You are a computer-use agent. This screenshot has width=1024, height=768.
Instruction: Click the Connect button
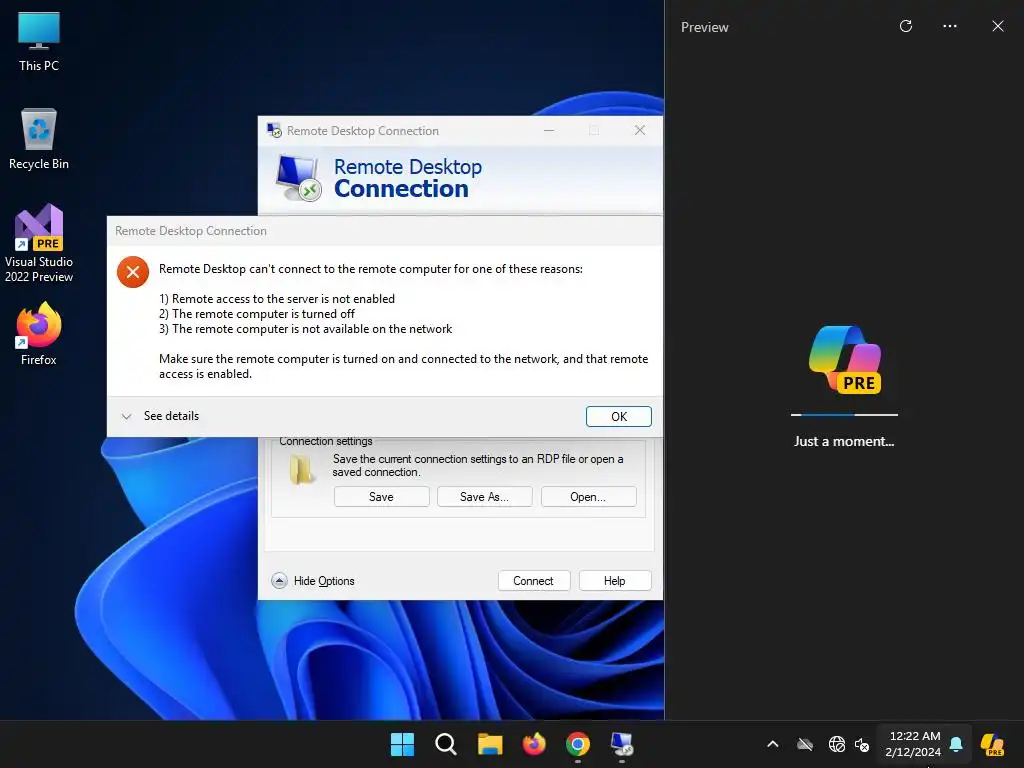534,581
